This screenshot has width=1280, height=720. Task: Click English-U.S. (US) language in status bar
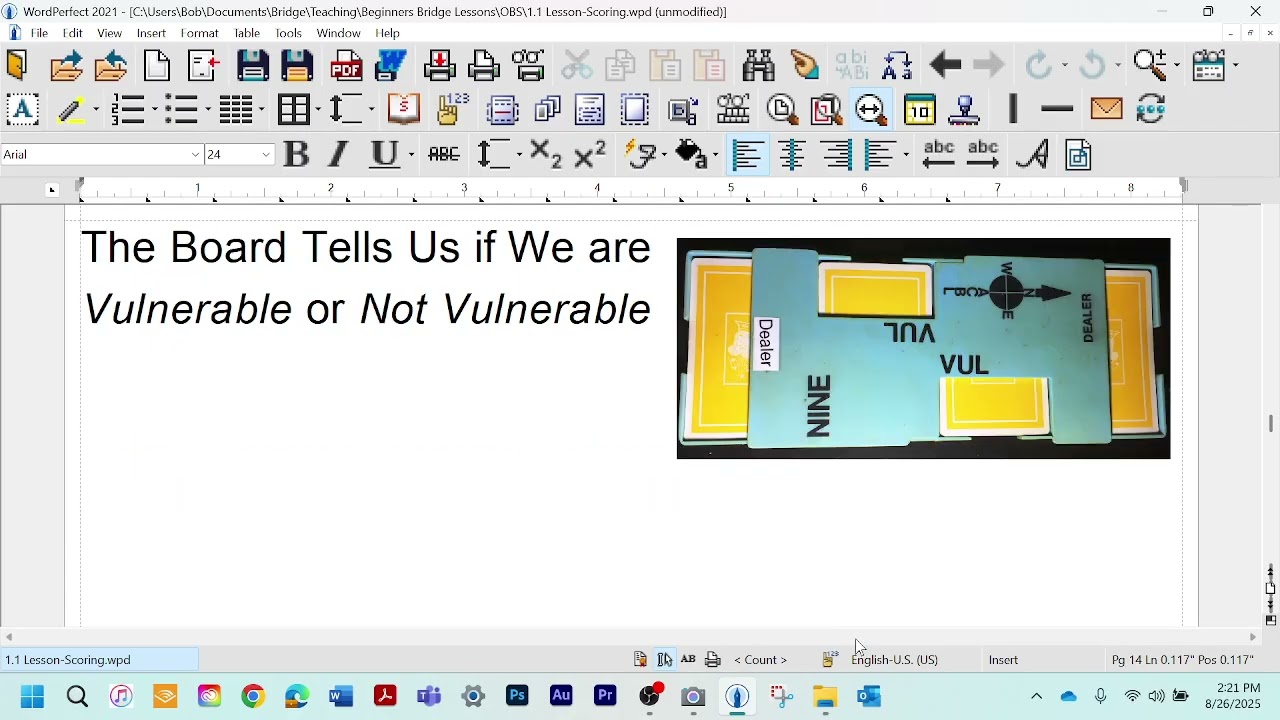pos(895,660)
